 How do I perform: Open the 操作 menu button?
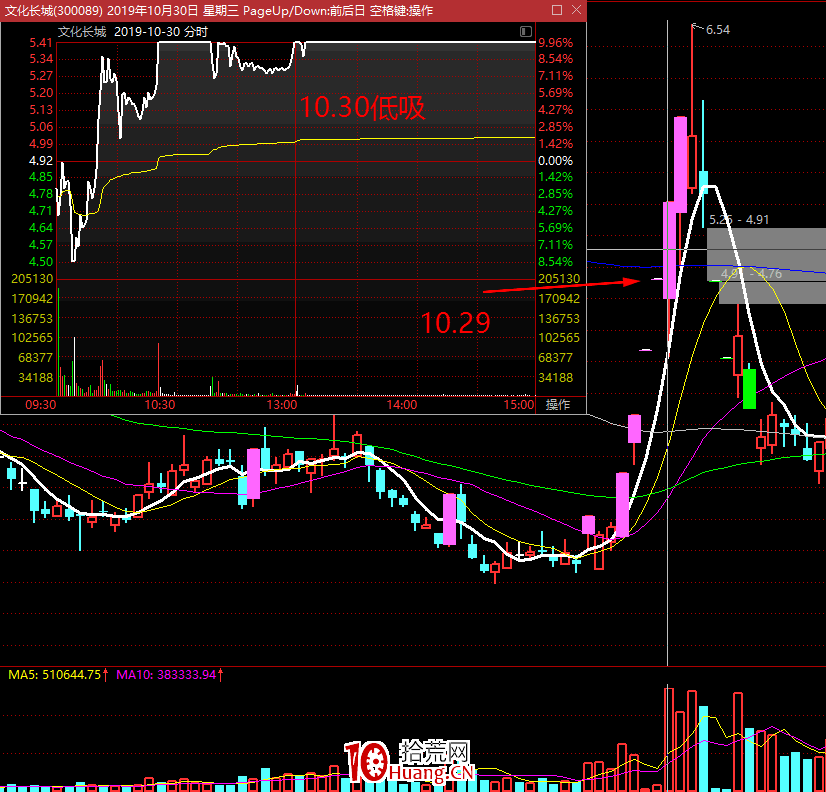pos(558,405)
